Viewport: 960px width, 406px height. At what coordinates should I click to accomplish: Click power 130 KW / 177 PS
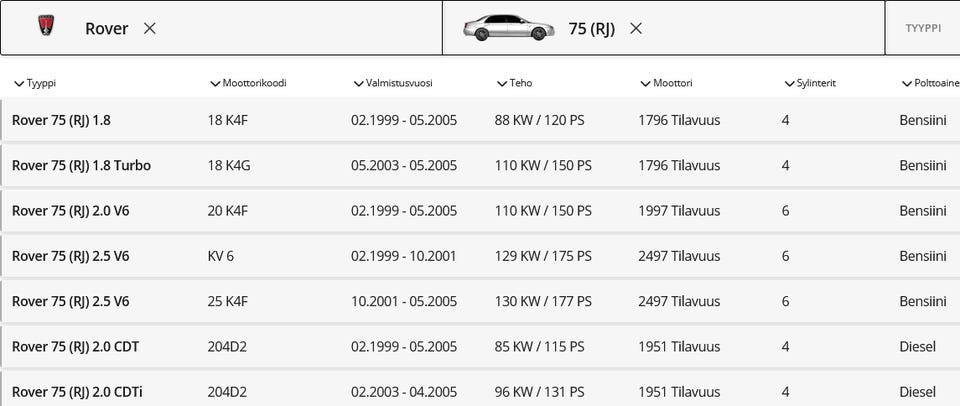[543, 301]
